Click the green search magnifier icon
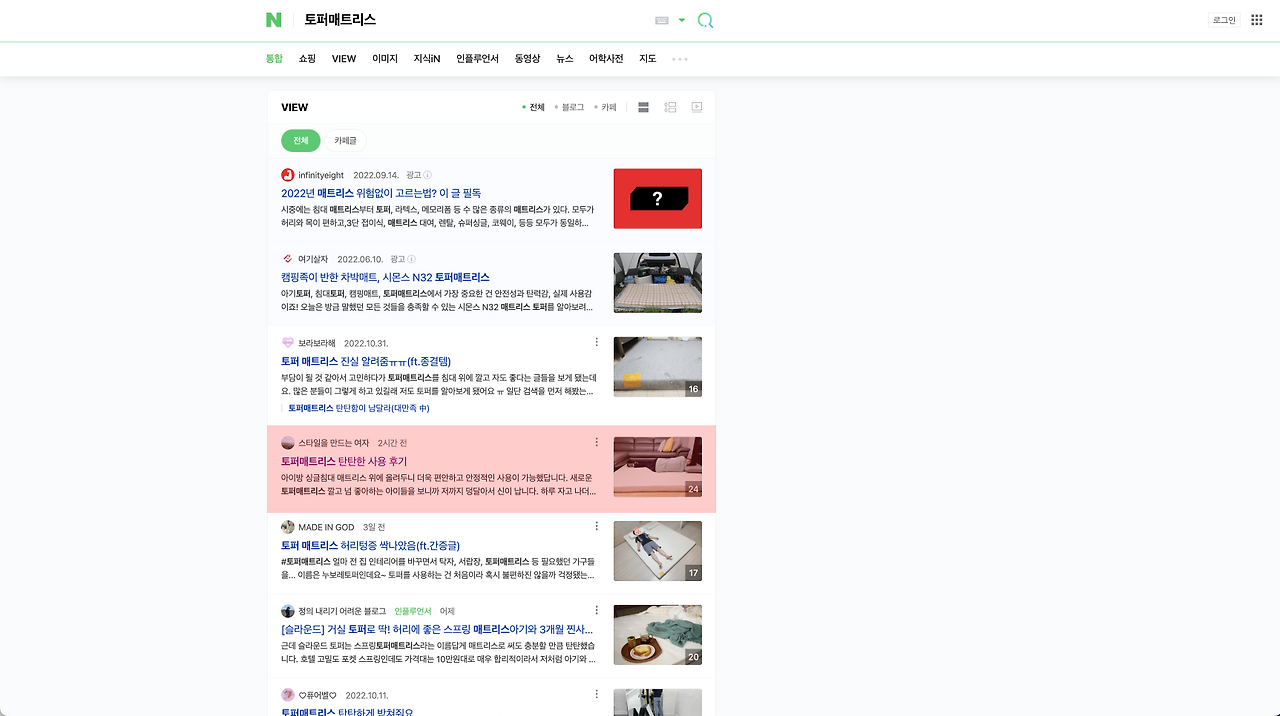Image resolution: width=1280 pixels, height=716 pixels. pyautogui.click(x=705, y=19)
